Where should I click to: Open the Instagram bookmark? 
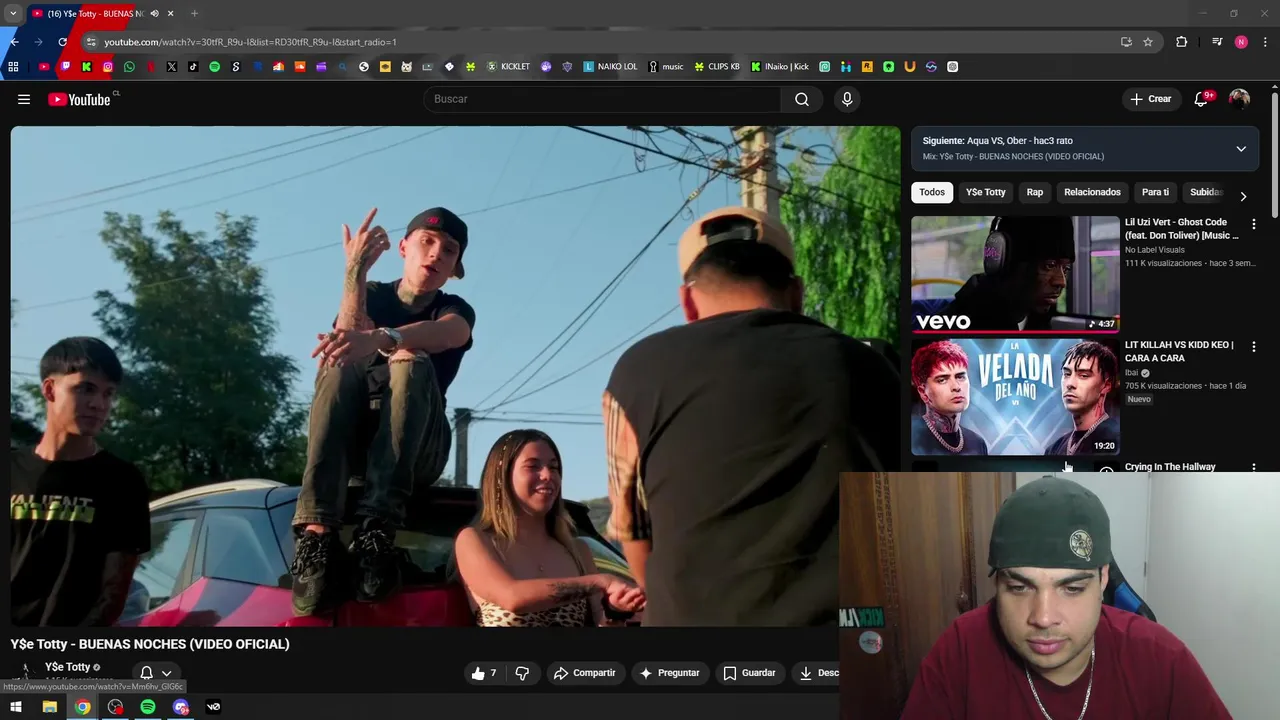coord(108,67)
